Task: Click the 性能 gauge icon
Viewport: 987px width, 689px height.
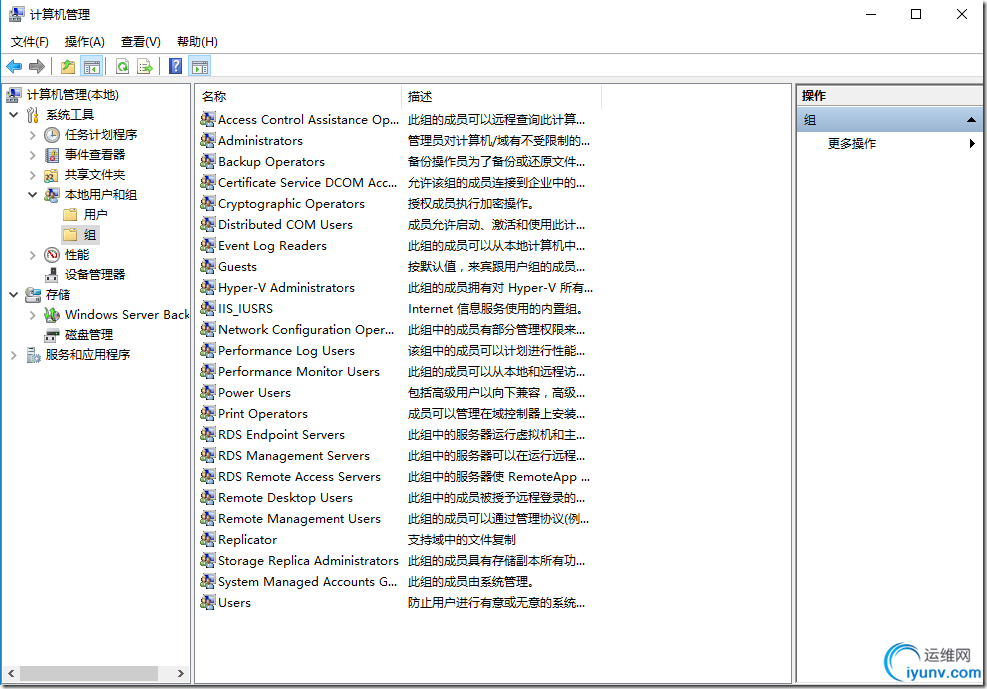Action: pyautogui.click(x=52, y=255)
